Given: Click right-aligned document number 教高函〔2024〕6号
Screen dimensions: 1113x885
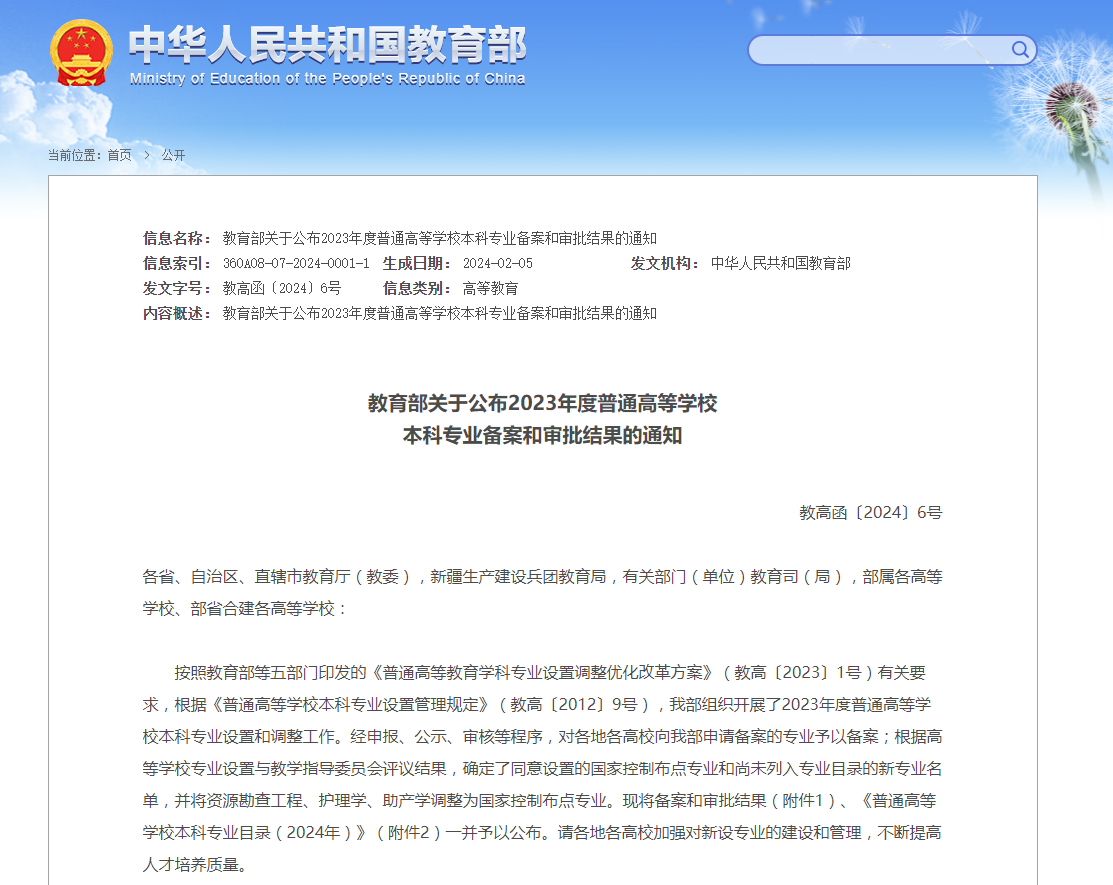Looking at the screenshot, I should [x=870, y=513].
